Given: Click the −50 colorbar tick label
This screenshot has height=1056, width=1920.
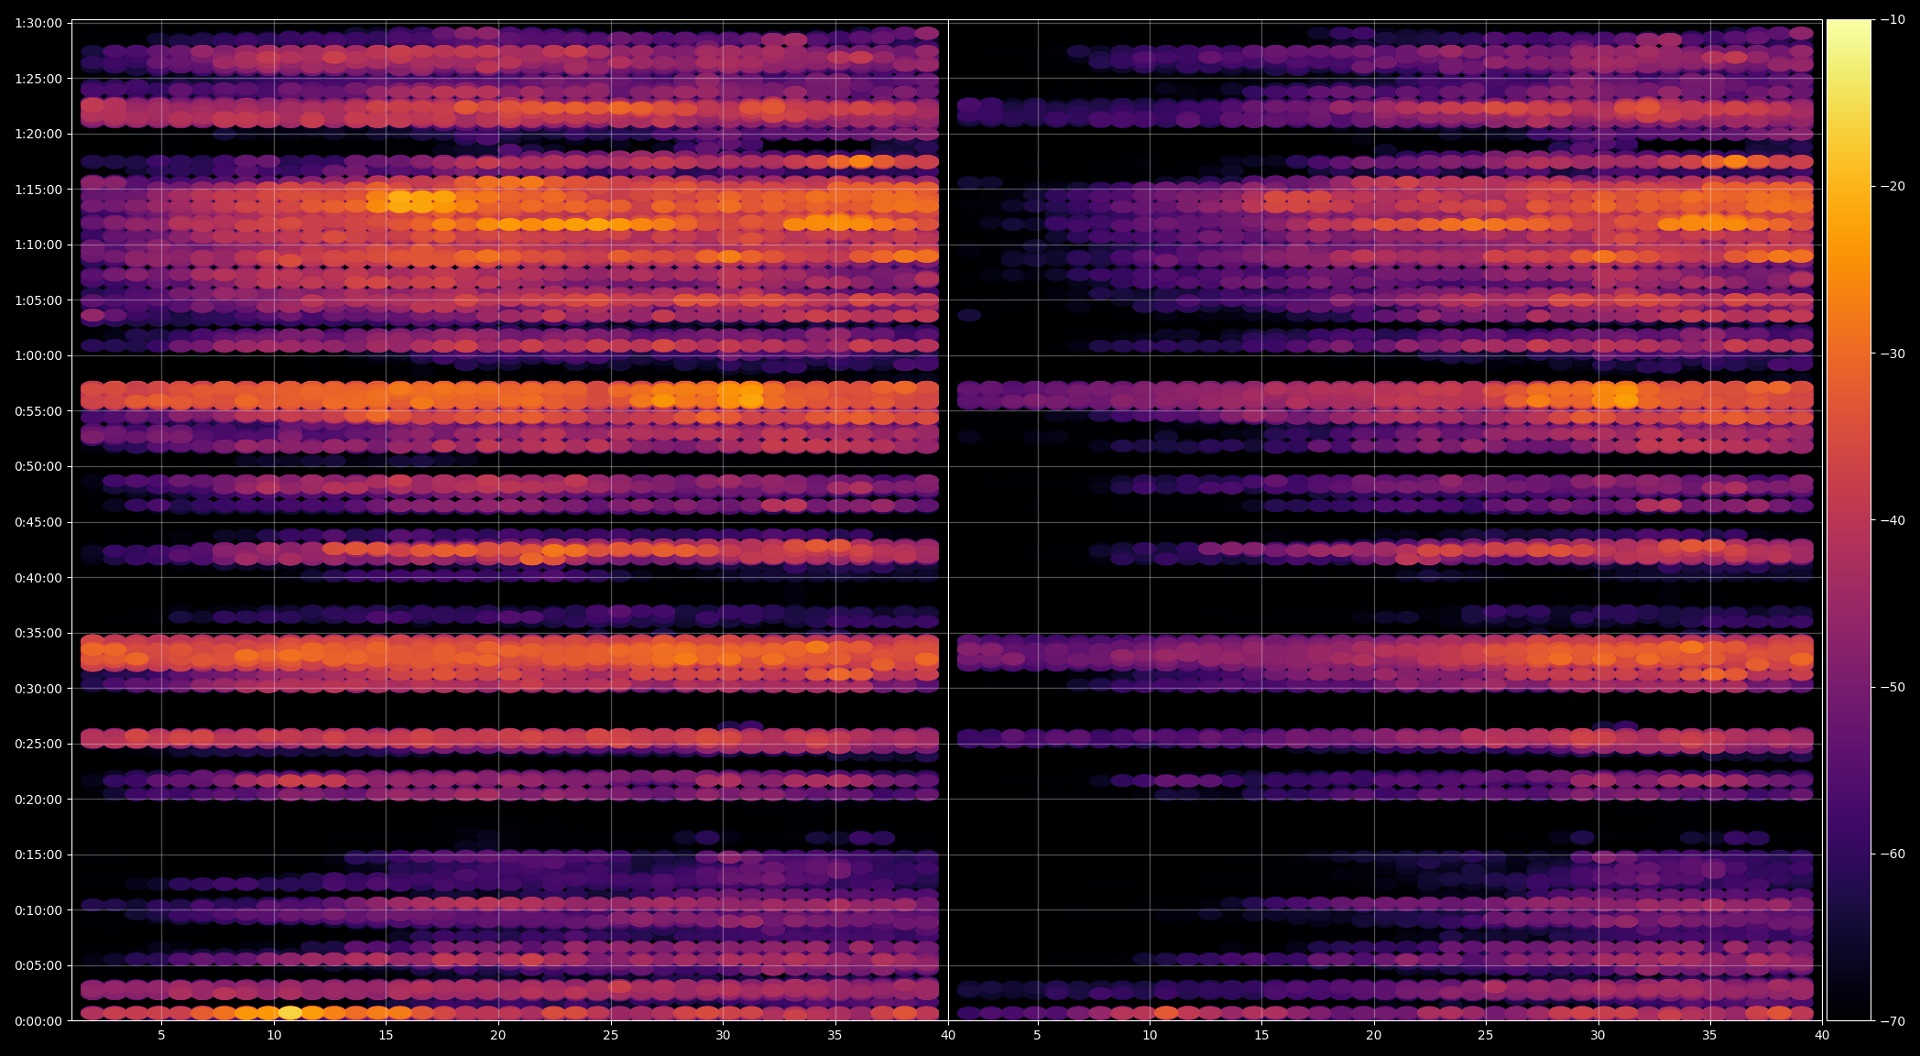Looking at the screenshot, I should 1892,688.
